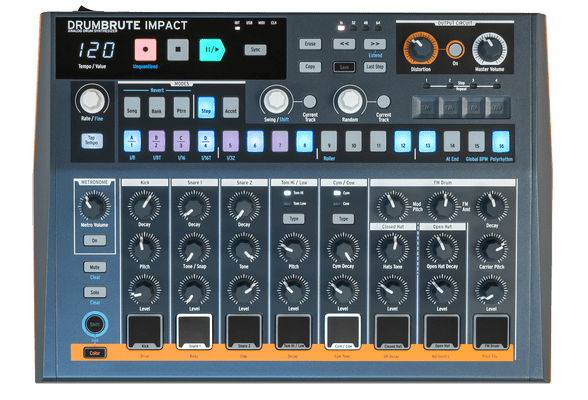Tap the Snare 1 drum pad
This screenshot has width=588, height=400.
[x=194, y=332]
